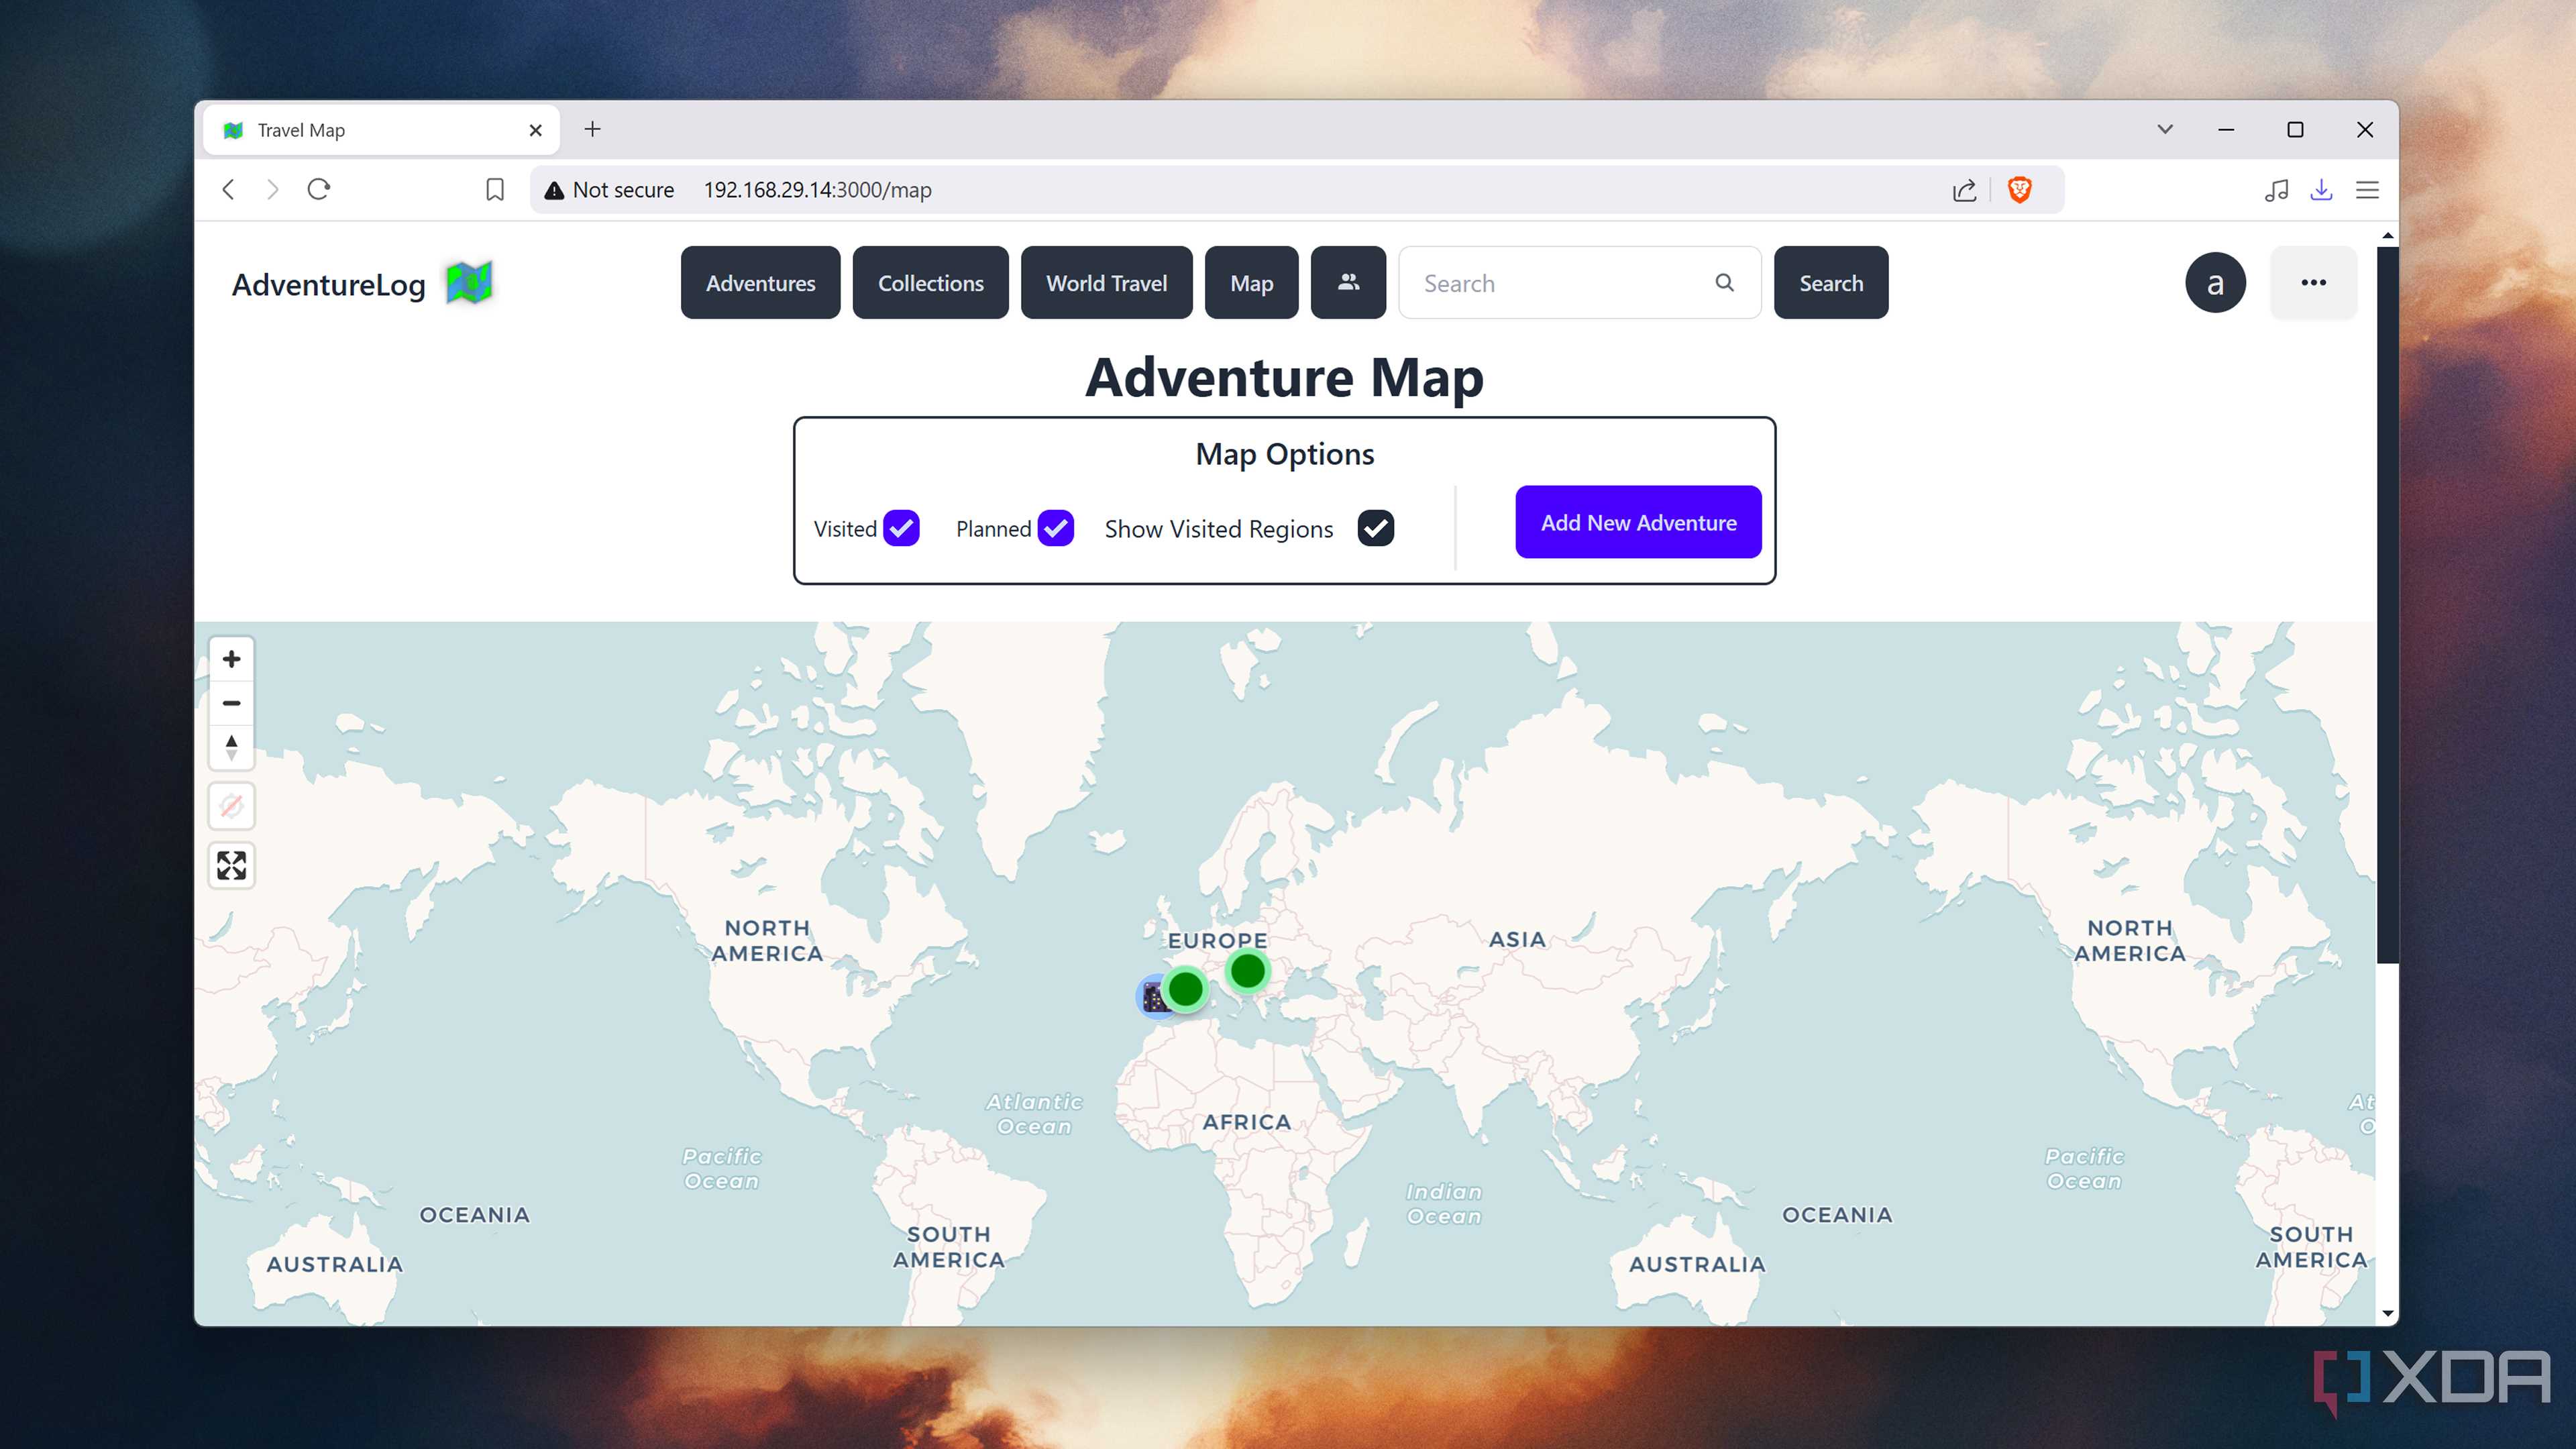Viewport: 2576px width, 1449px height.
Task: Click the crossed-out circle map control
Action: (231, 806)
